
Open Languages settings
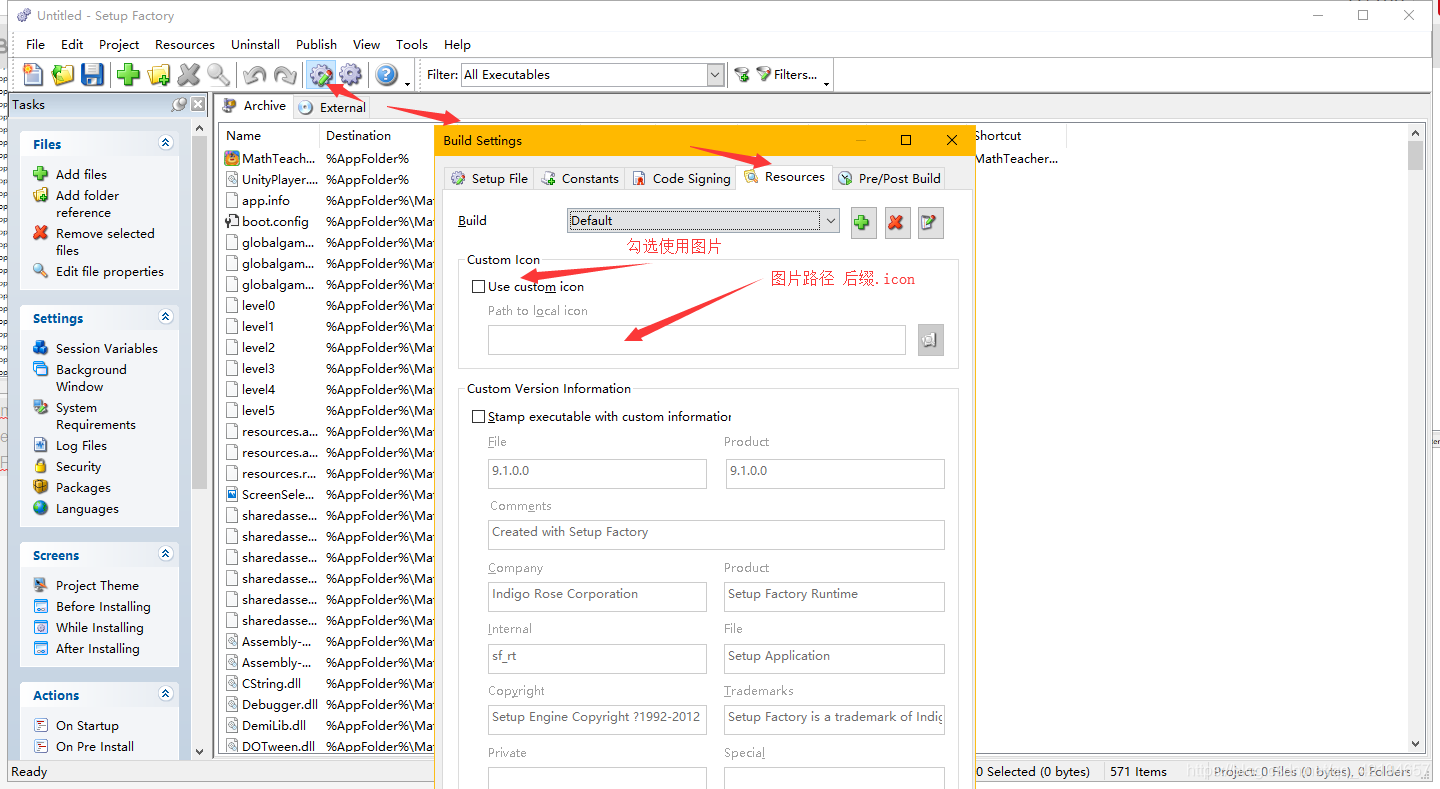pyautogui.click(x=87, y=509)
